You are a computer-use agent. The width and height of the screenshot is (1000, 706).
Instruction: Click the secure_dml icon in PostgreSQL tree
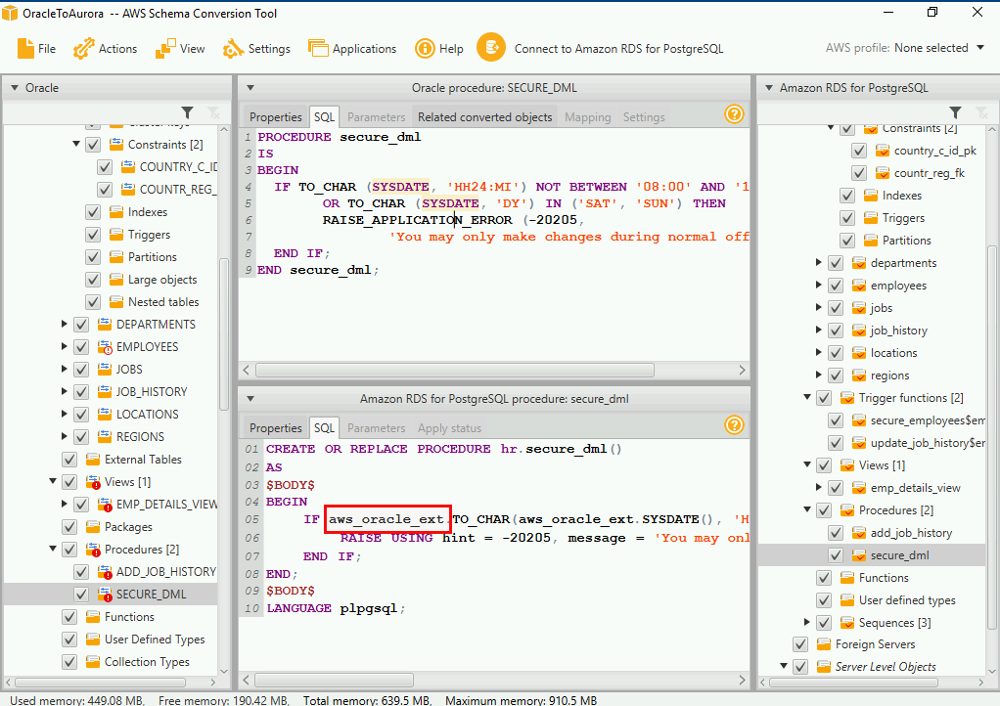pyautogui.click(x=859, y=555)
